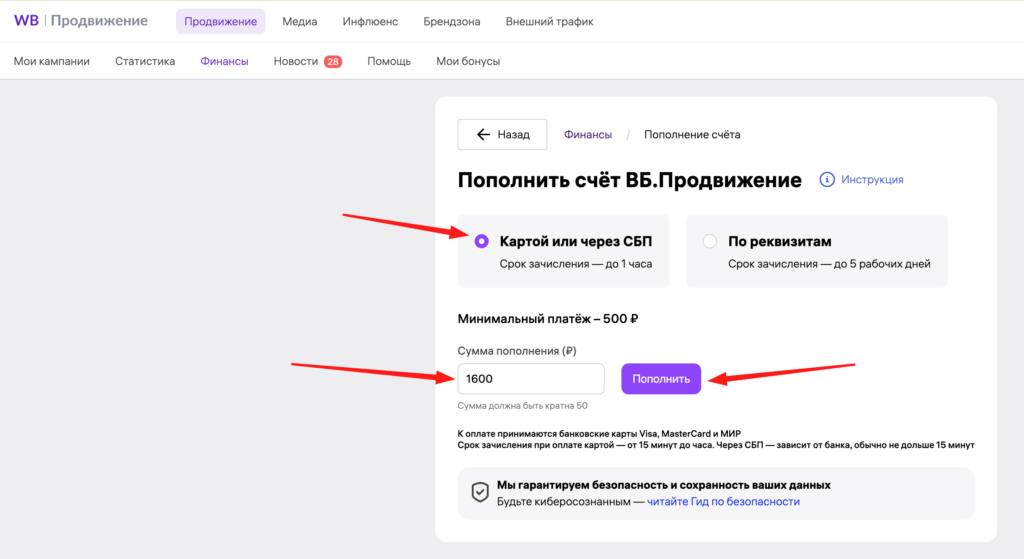Open the Мои кампании menu item
1024x559 pixels.
click(x=52, y=61)
